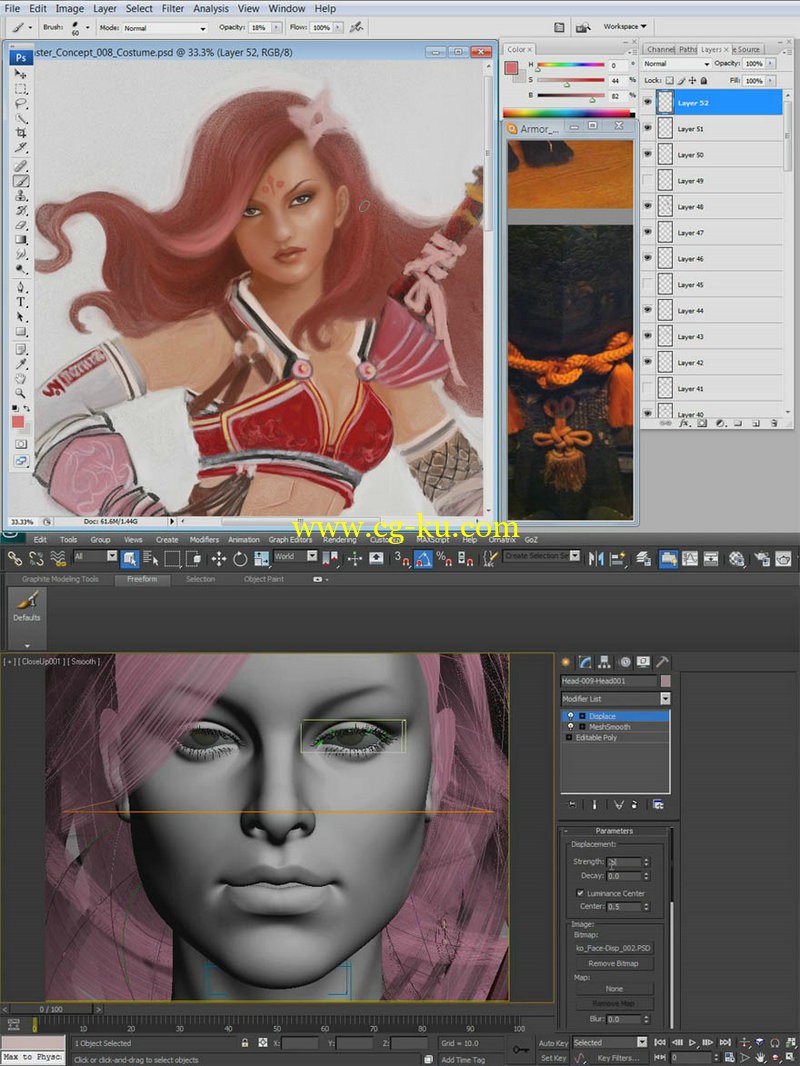Viewport: 800px width, 1066px height.
Task: Select the Eraser tool in Photoshop
Action: [20, 225]
